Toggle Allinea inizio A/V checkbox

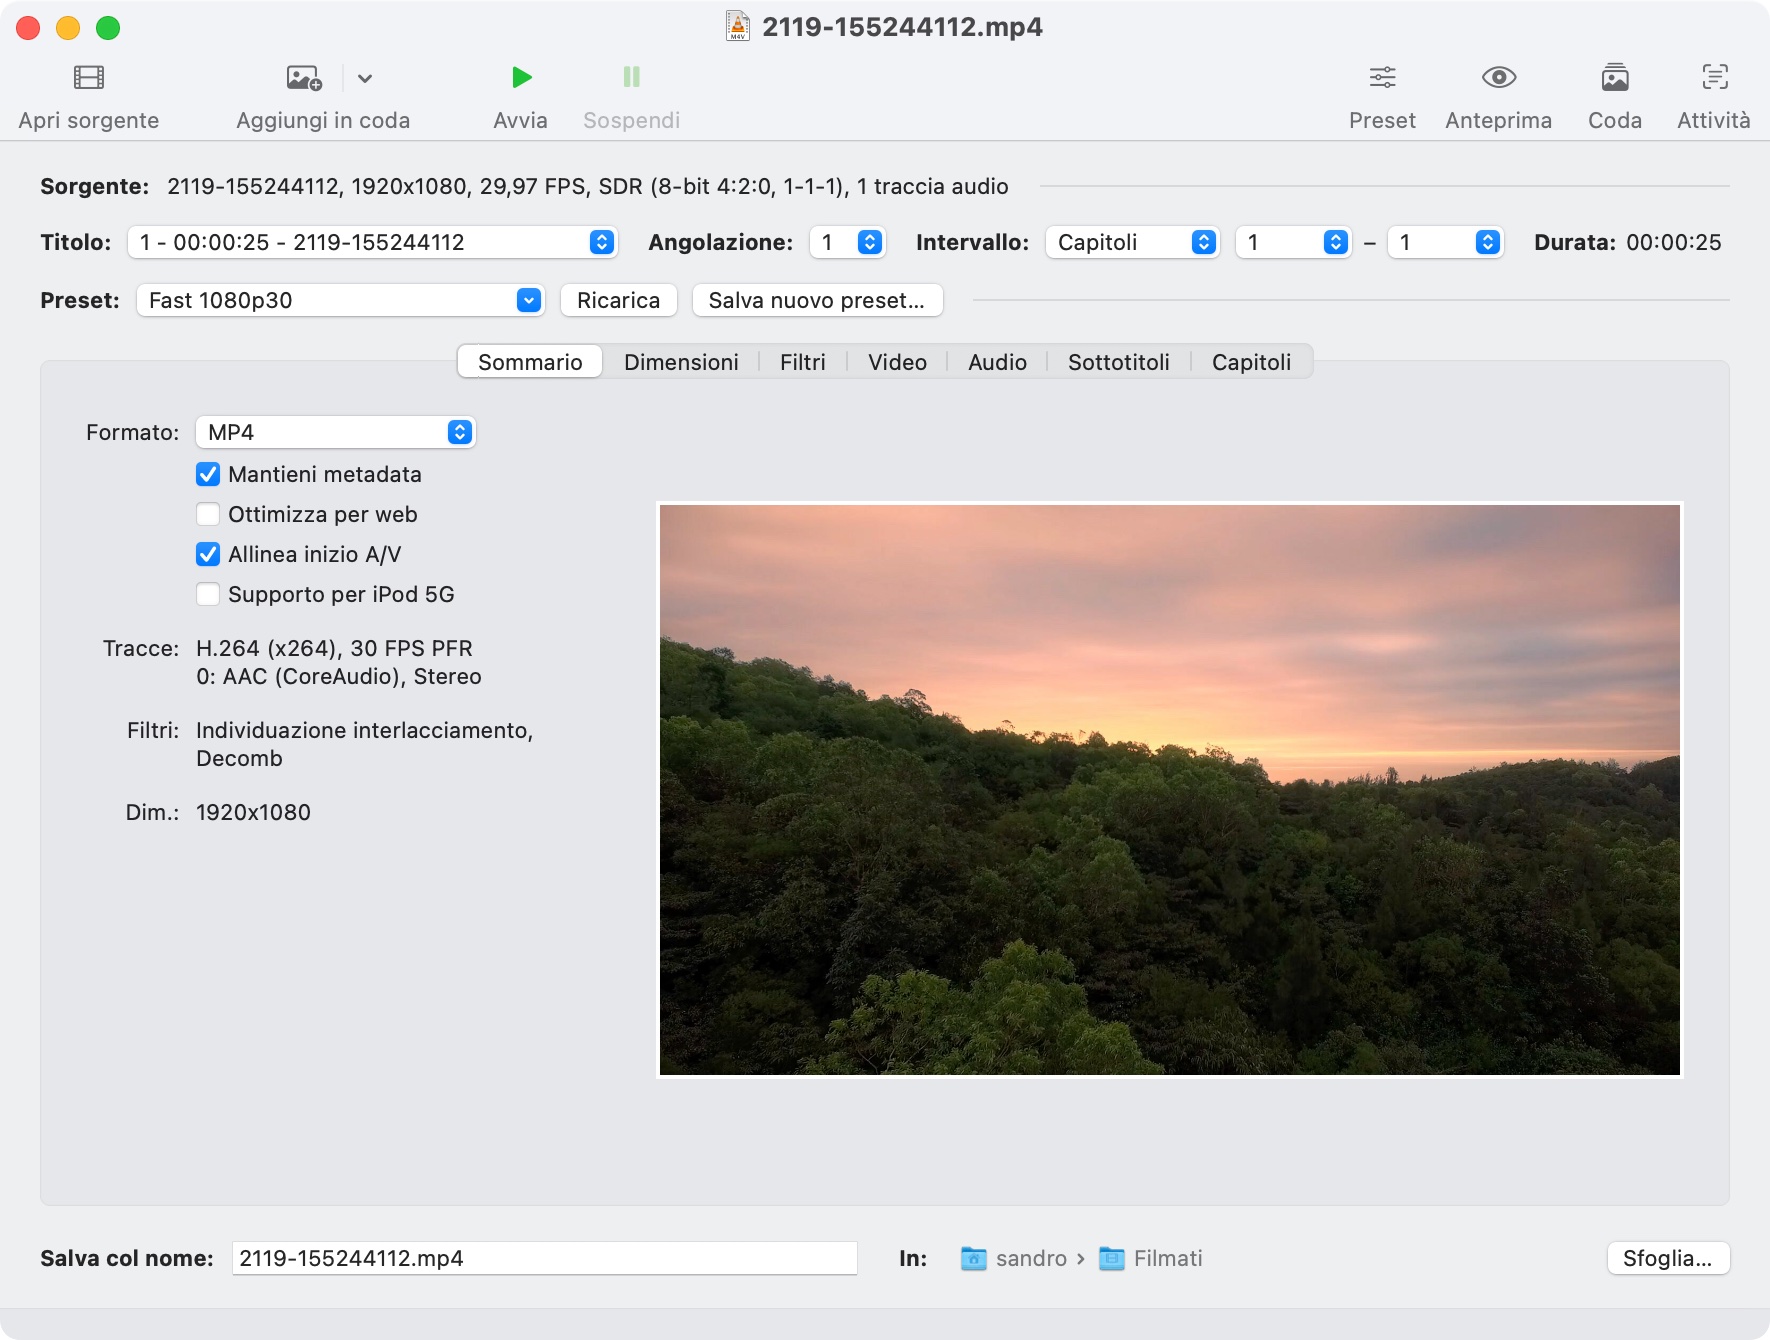click(208, 554)
